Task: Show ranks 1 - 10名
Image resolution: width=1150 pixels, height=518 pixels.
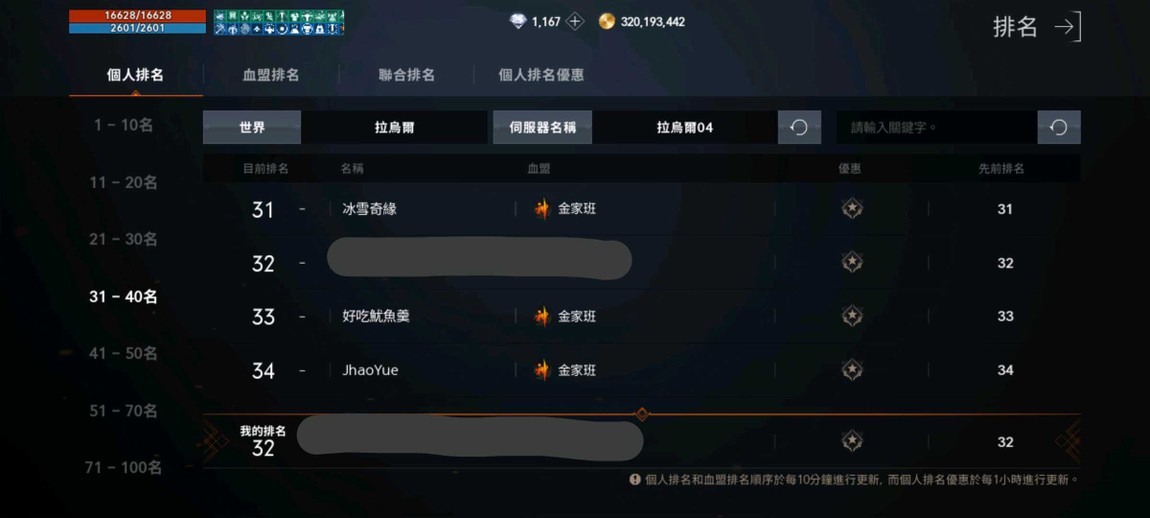Action: click(123, 125)
